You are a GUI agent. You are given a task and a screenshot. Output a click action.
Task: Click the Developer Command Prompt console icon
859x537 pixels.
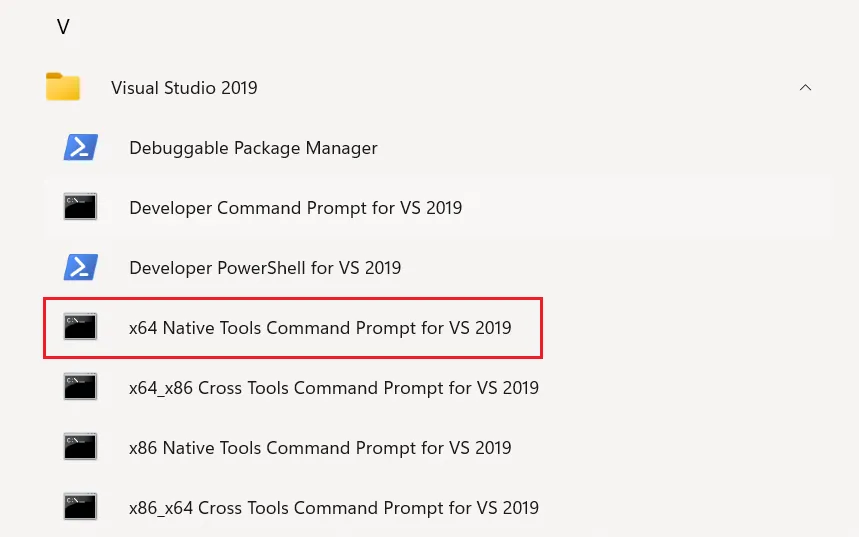(81, 207)
